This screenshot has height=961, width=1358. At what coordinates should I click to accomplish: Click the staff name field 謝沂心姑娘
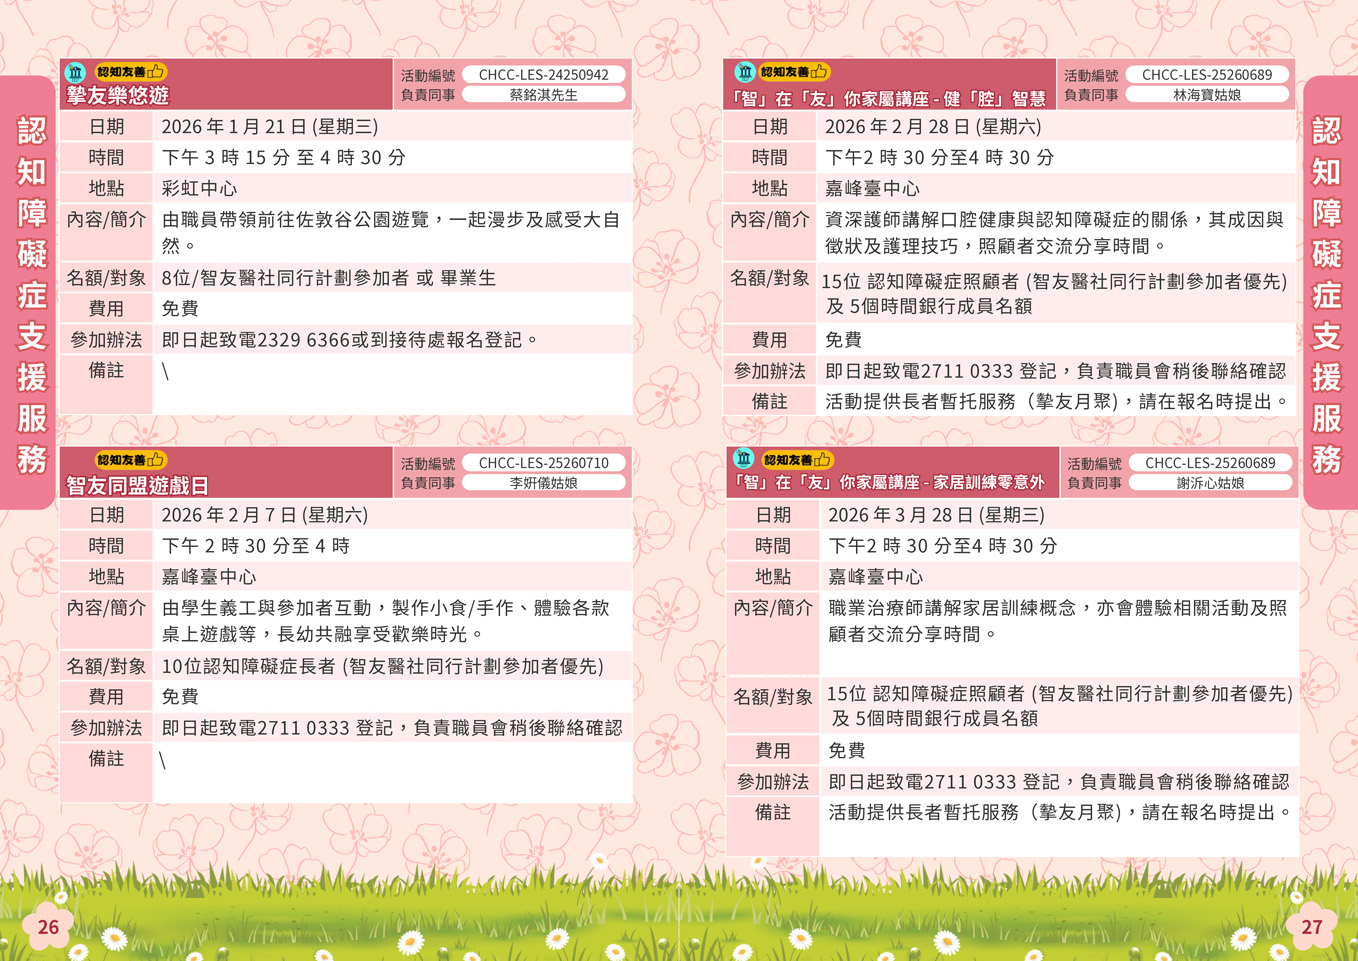pyautogui.click(x=1210, y=483)
